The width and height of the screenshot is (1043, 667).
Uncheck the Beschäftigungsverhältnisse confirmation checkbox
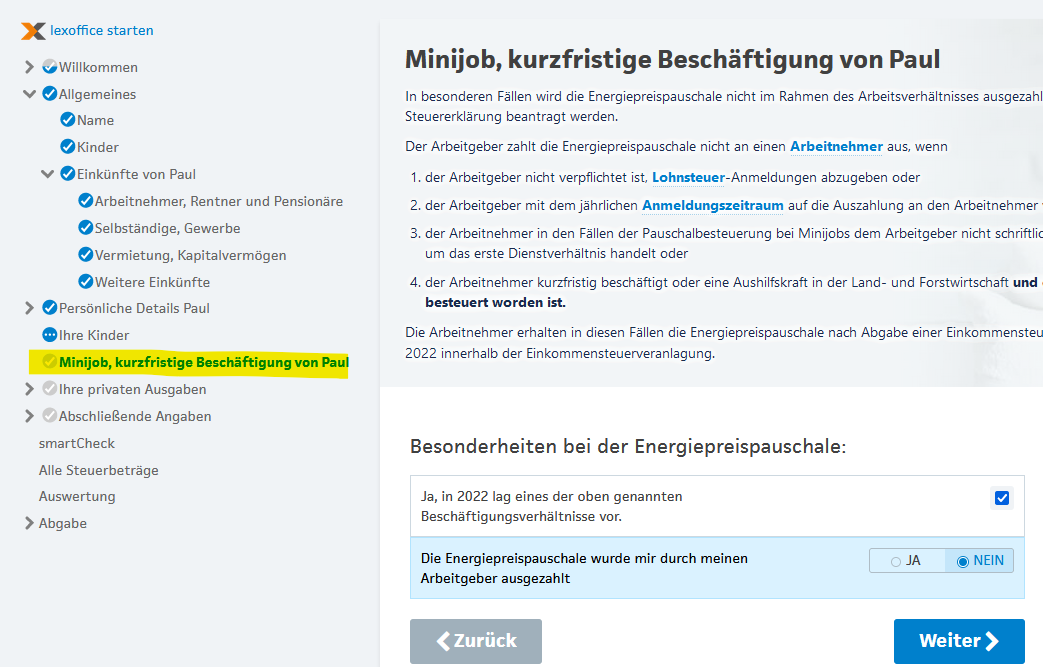coord(1002,498)
